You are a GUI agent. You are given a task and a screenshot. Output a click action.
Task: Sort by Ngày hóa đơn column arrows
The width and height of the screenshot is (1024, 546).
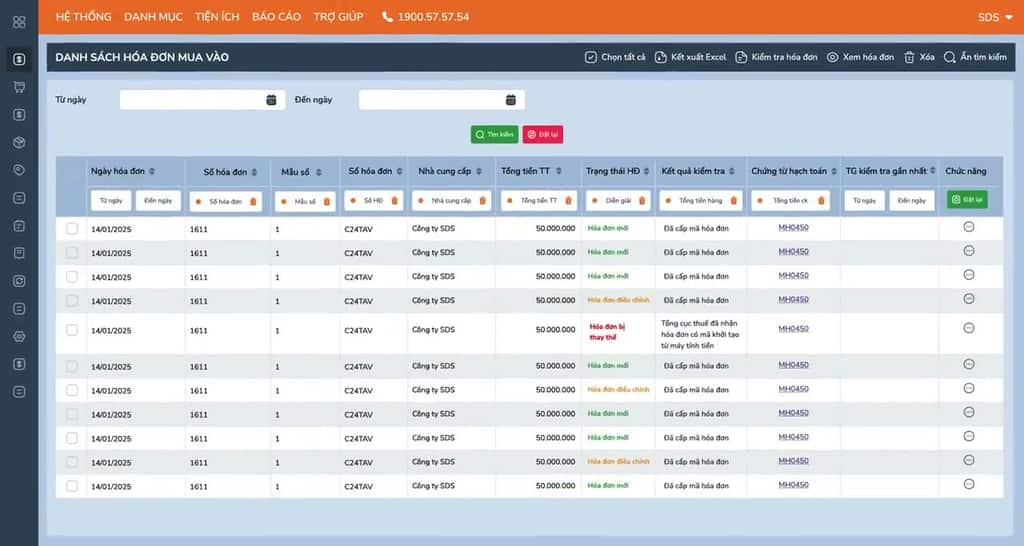pos(152,171)
